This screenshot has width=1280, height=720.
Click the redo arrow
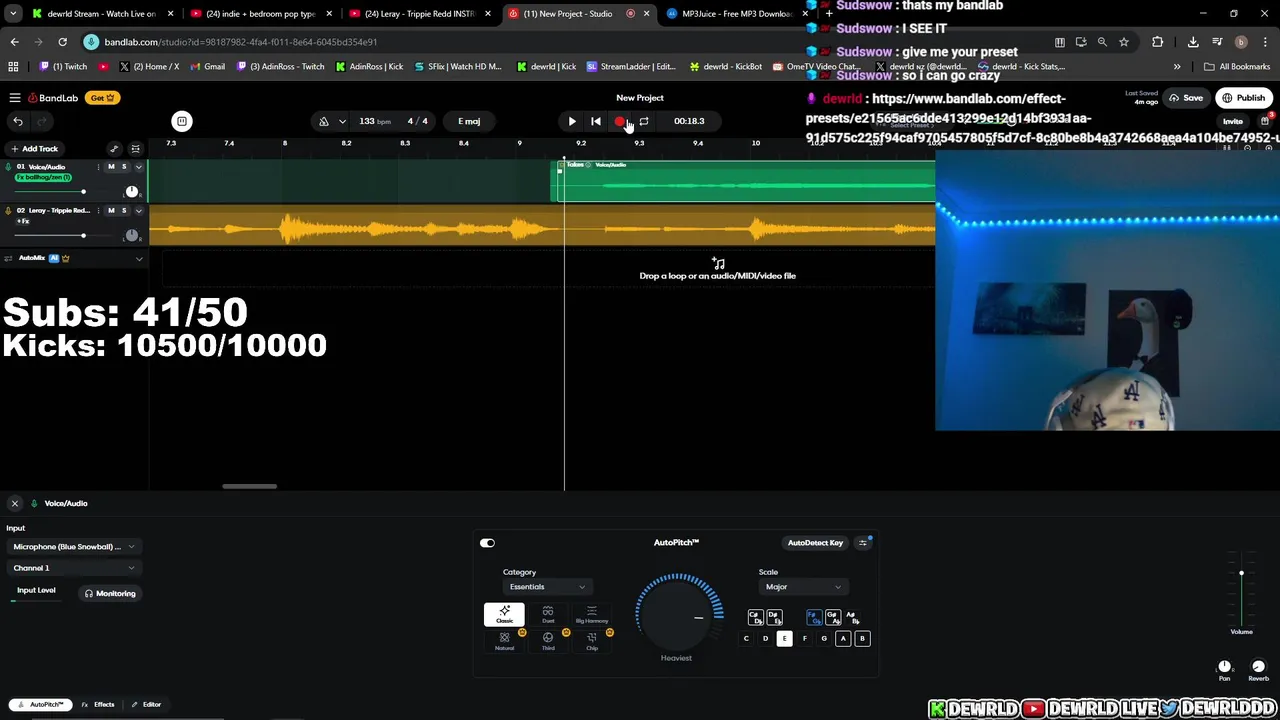tap(41, 121)
